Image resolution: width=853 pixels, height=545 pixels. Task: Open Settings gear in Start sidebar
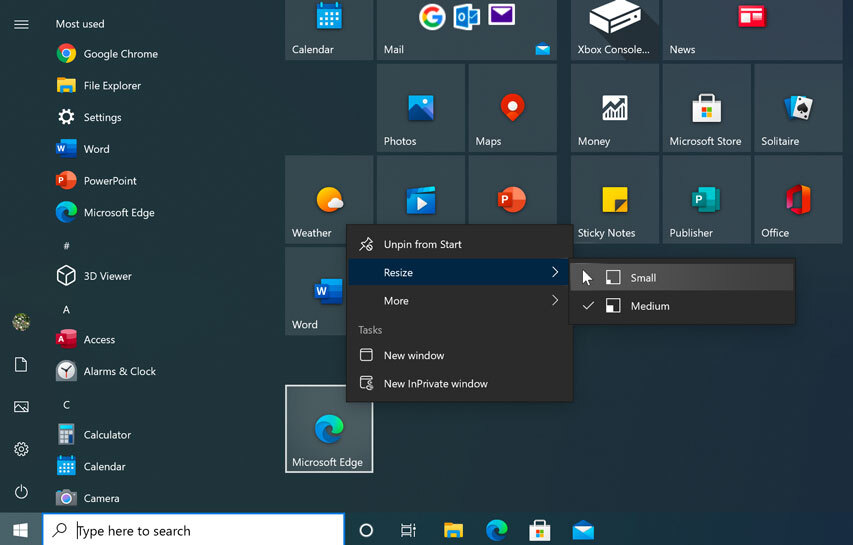(21, 449)
